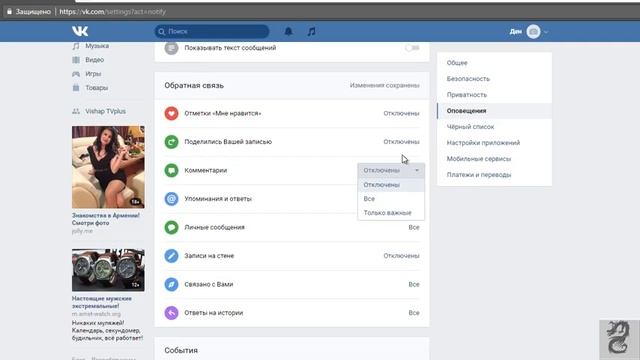640x360 pixels.
Task: Open the Чёрный список settings section
Action: click(x=494, y=127)
